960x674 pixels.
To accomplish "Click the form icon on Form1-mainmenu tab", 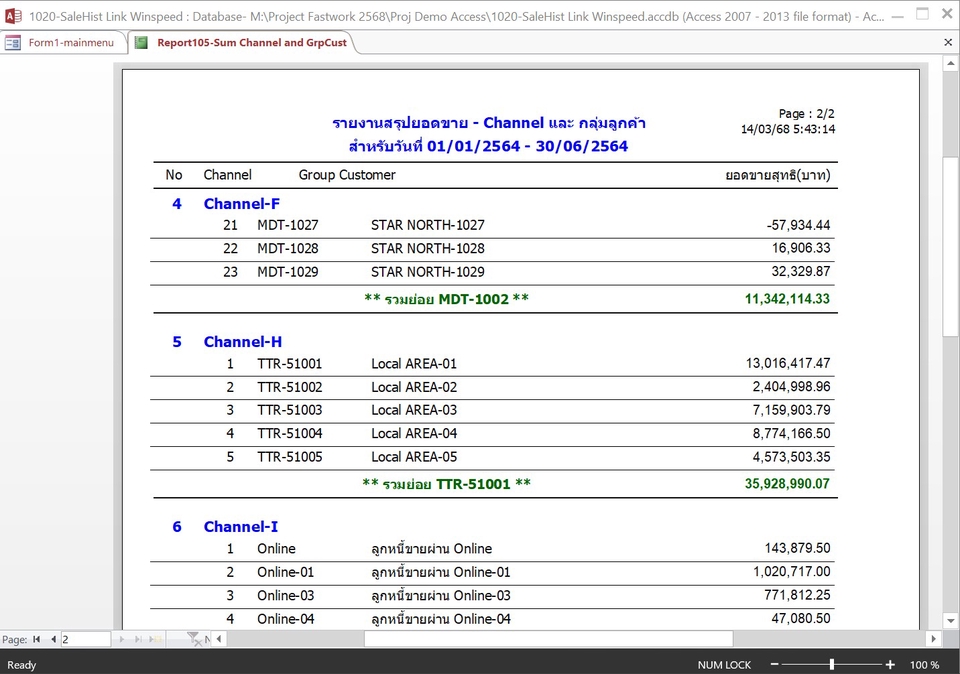I will click(x=12, y=42).
